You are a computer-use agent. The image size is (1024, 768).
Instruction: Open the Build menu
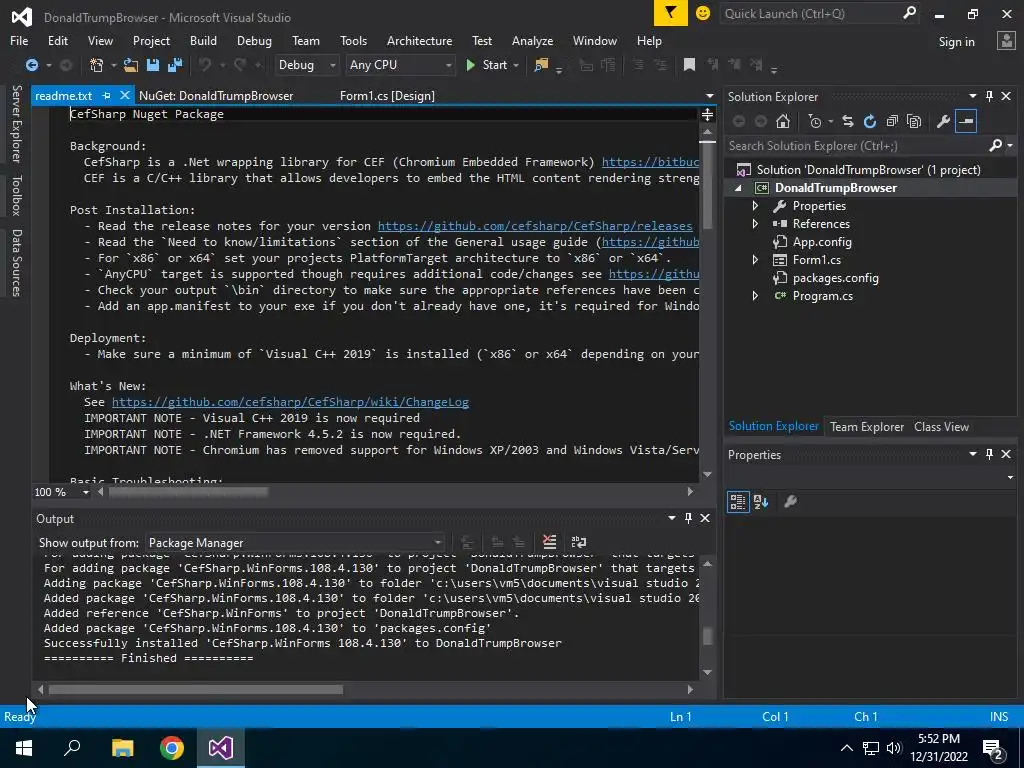point(203,40)
